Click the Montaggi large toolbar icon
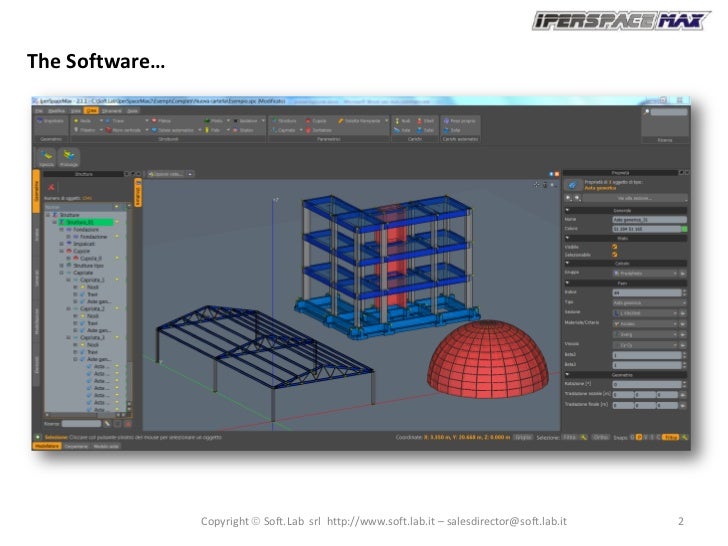This screenshot has height=546, width=728. (x=69, y=156)
